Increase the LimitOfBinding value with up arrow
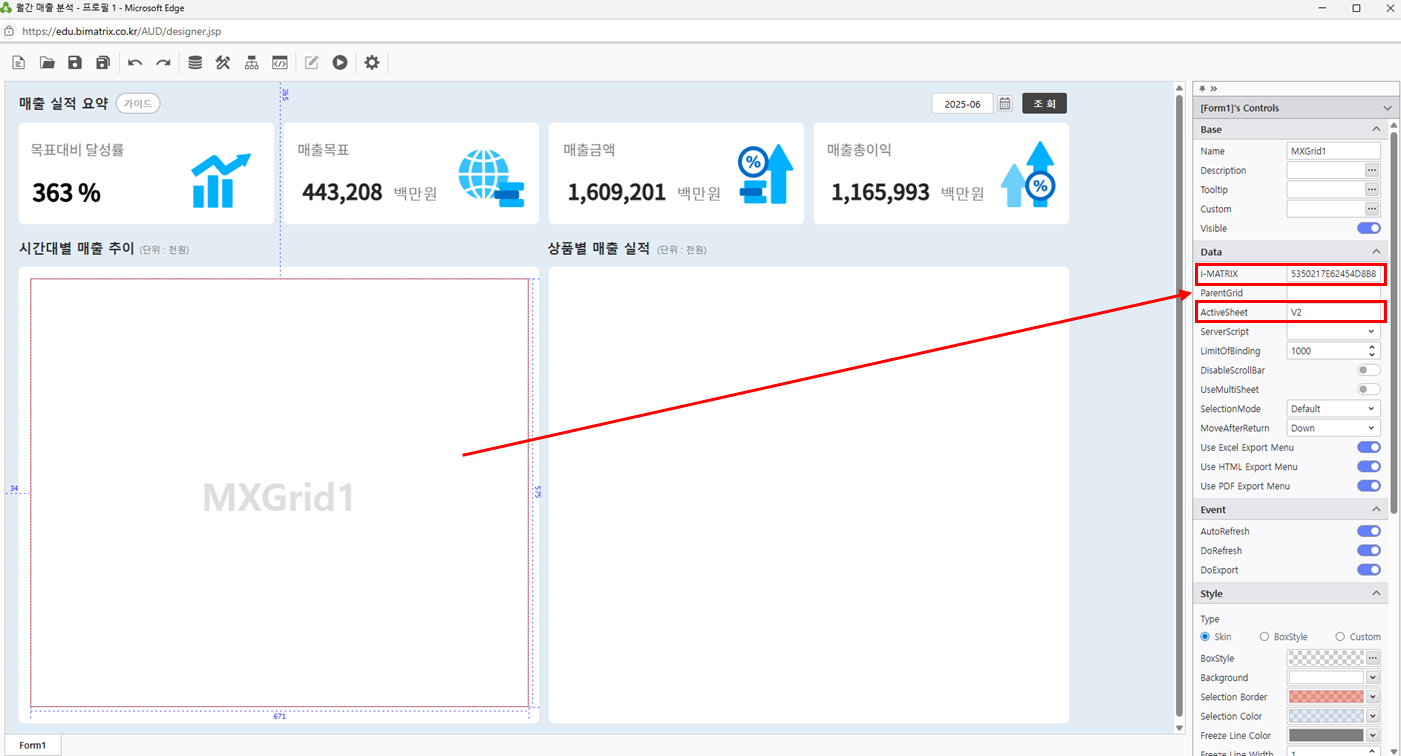This screenshot has height=756, width=1401. [x=1372, y=347]
